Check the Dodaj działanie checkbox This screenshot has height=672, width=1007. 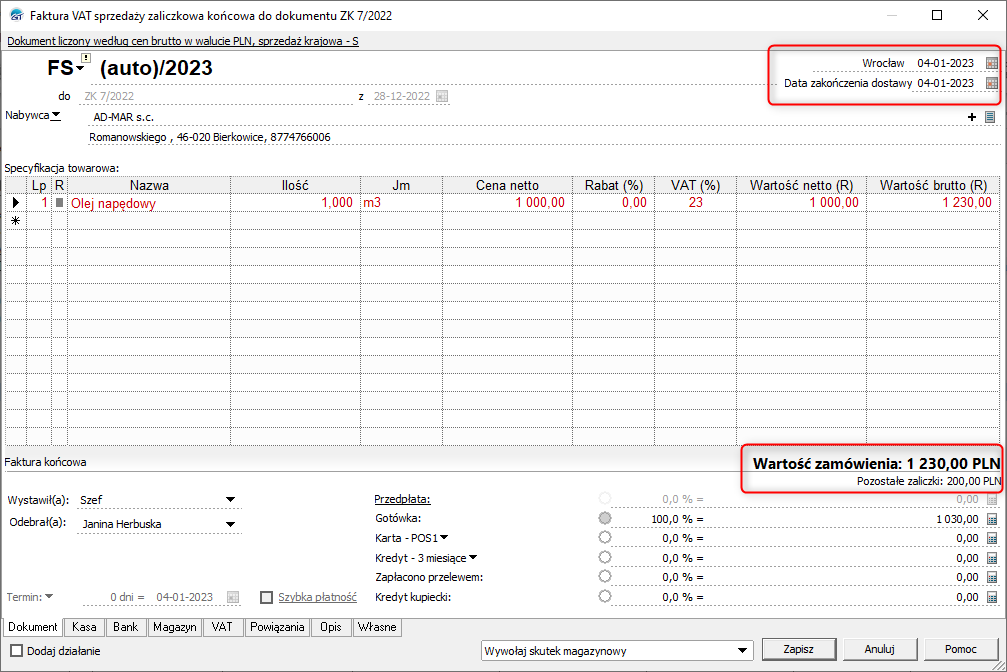17,651
